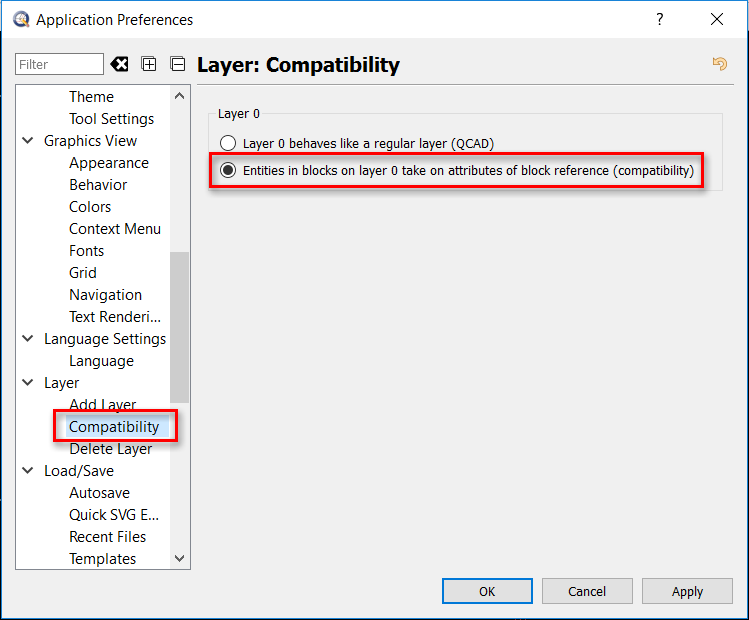Click the orange reset-to-defaults arrow icon
The height and width of the screenshot is (620, 749).
719,64
